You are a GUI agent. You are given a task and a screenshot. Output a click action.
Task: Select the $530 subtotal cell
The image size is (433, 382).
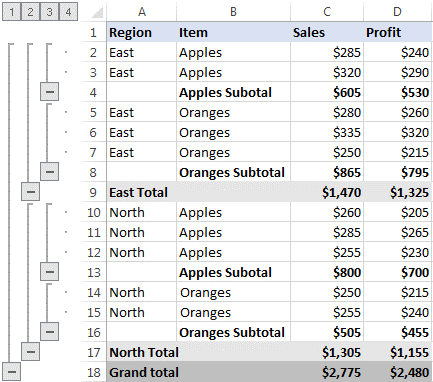click(398, 92)
